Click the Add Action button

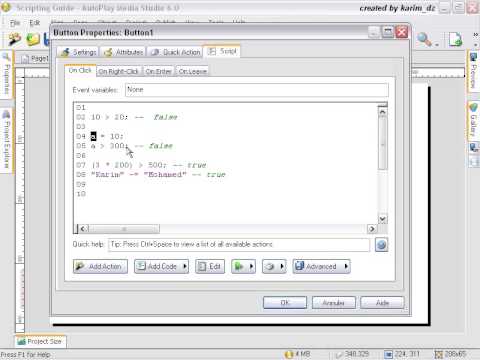click(100, 266)
